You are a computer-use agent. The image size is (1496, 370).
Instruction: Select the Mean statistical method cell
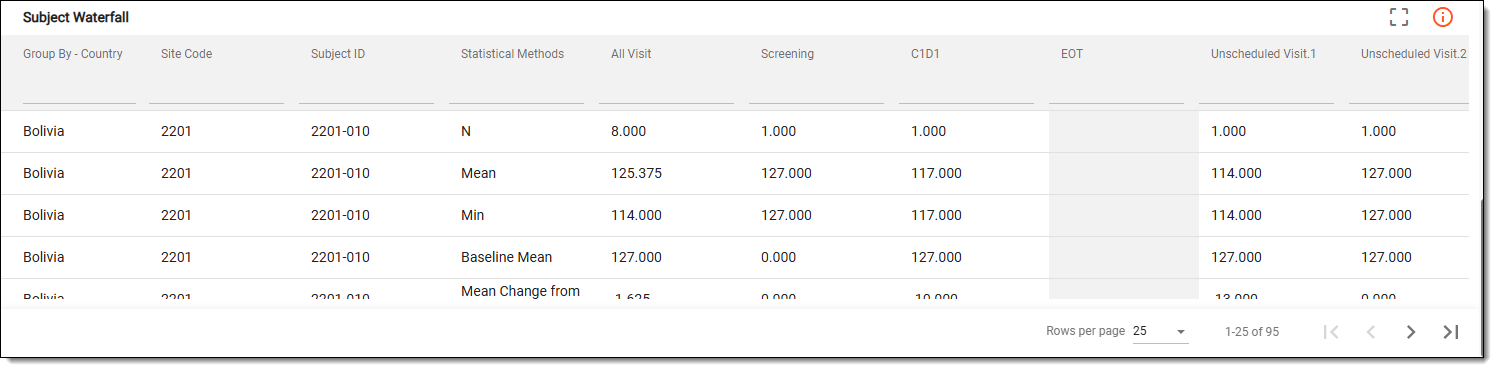(478, 173)
